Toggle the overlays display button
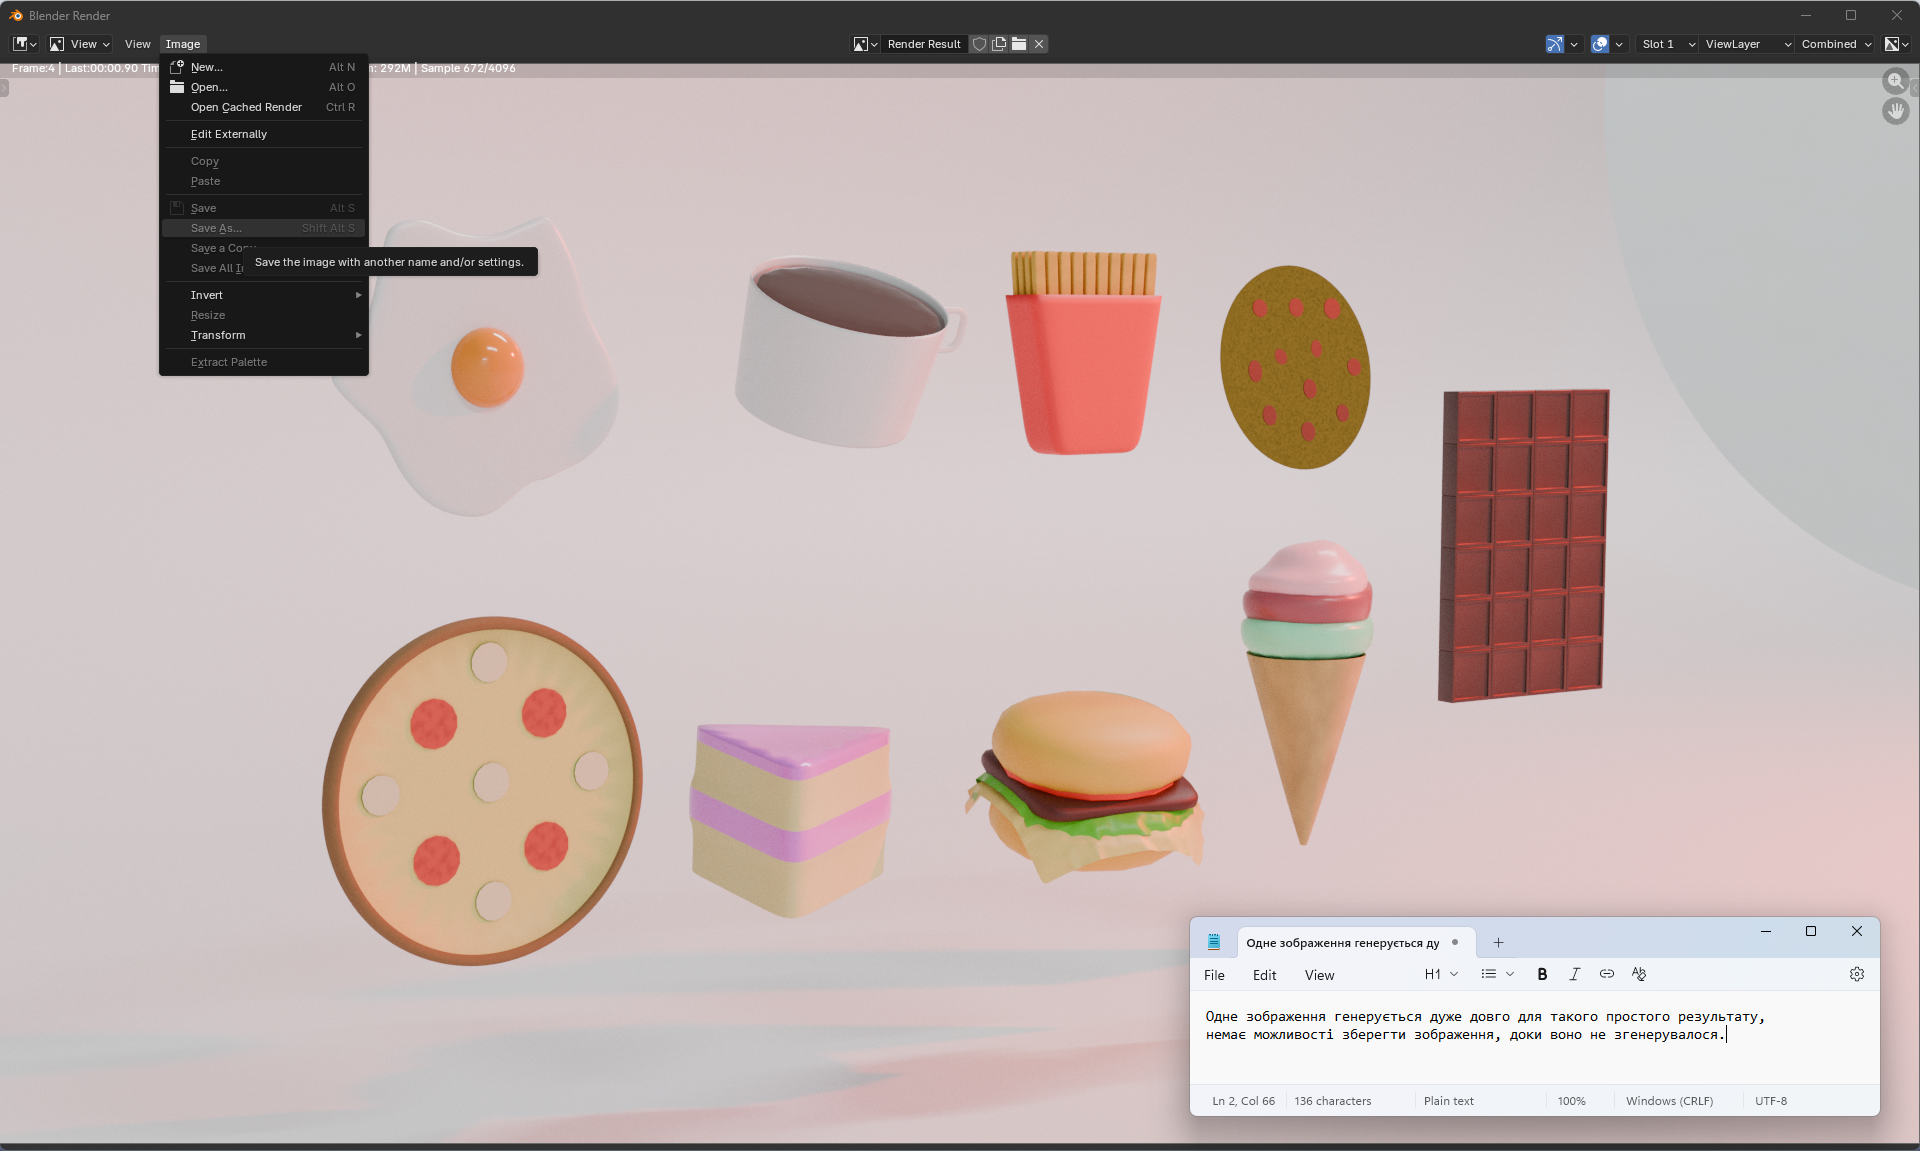Screen dimensions: 1920x1151 [1600, 44]
